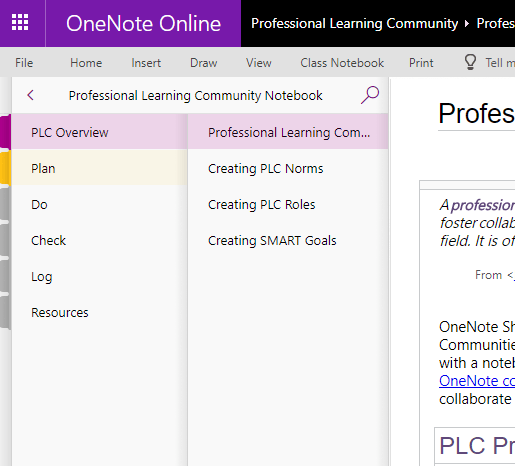Switch to the View ribbon tab
Screen dimensions: 515x466
pos(259,63)
